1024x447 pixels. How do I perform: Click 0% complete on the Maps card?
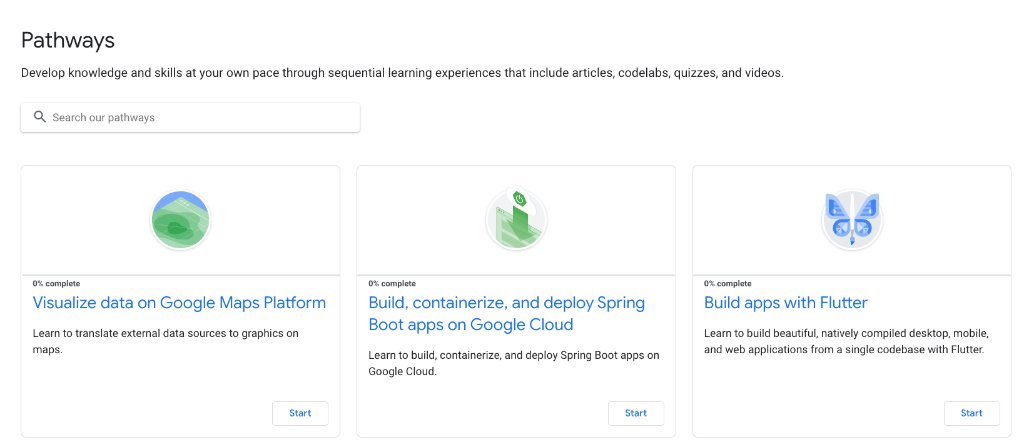point(56,283)
